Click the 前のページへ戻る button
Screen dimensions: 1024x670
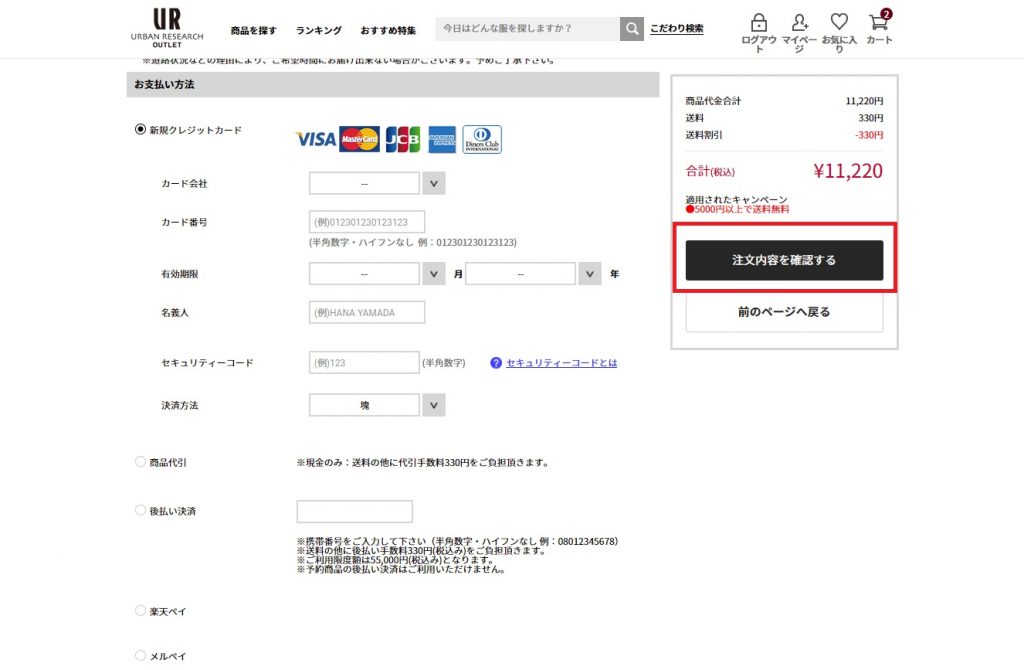point(784,312)
